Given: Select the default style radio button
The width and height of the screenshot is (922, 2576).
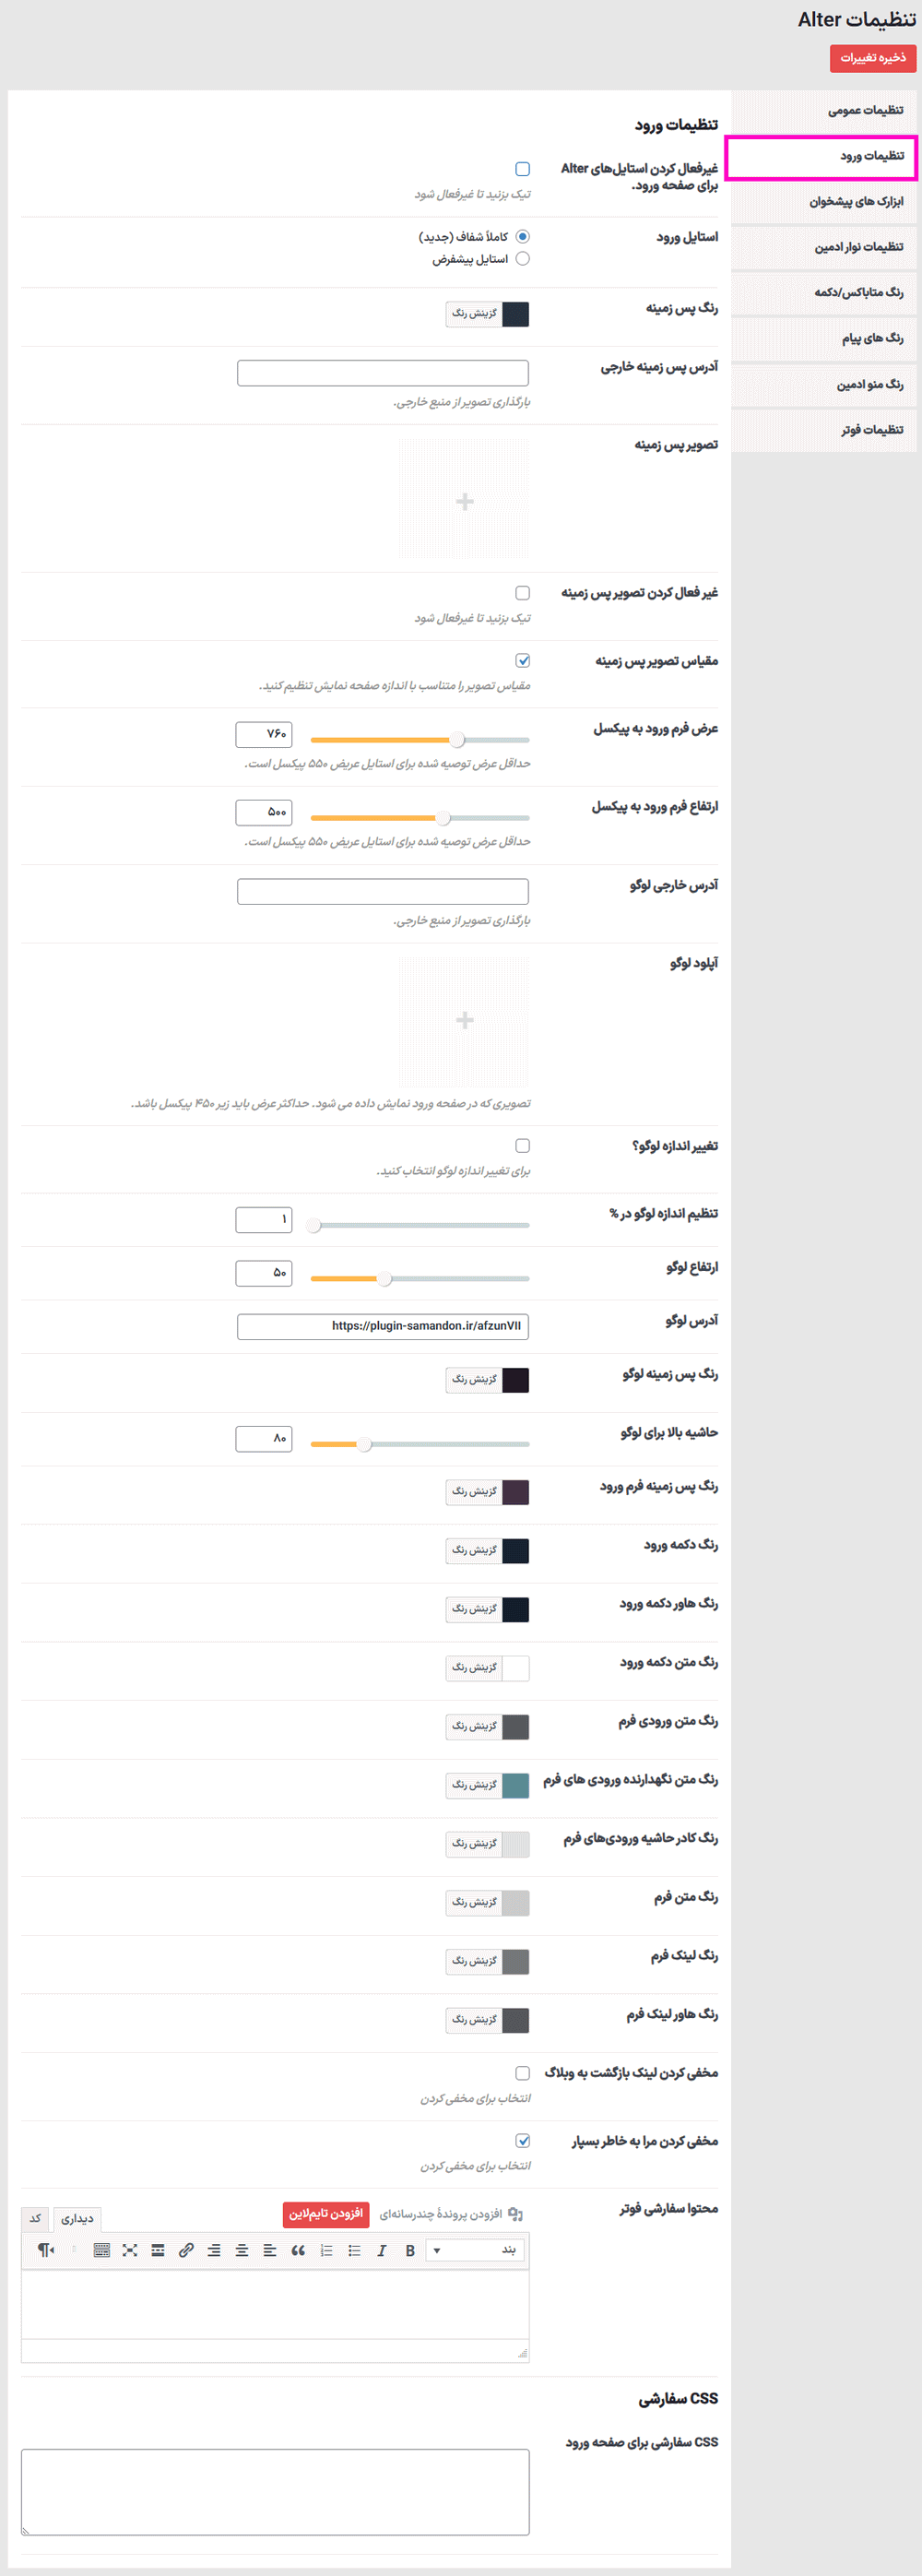Looking at the screenshot, I should [x=522, y=259].
